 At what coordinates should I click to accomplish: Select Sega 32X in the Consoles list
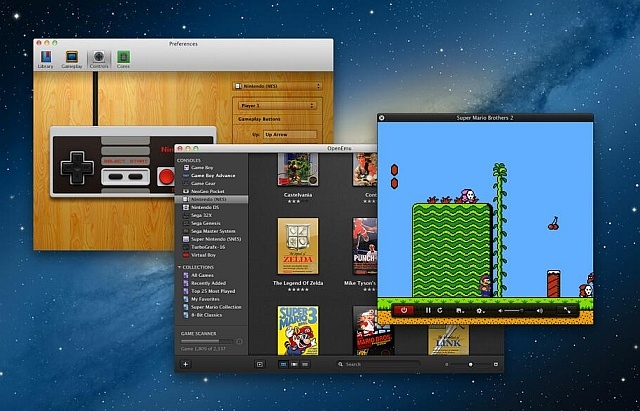tap(211, 215)
